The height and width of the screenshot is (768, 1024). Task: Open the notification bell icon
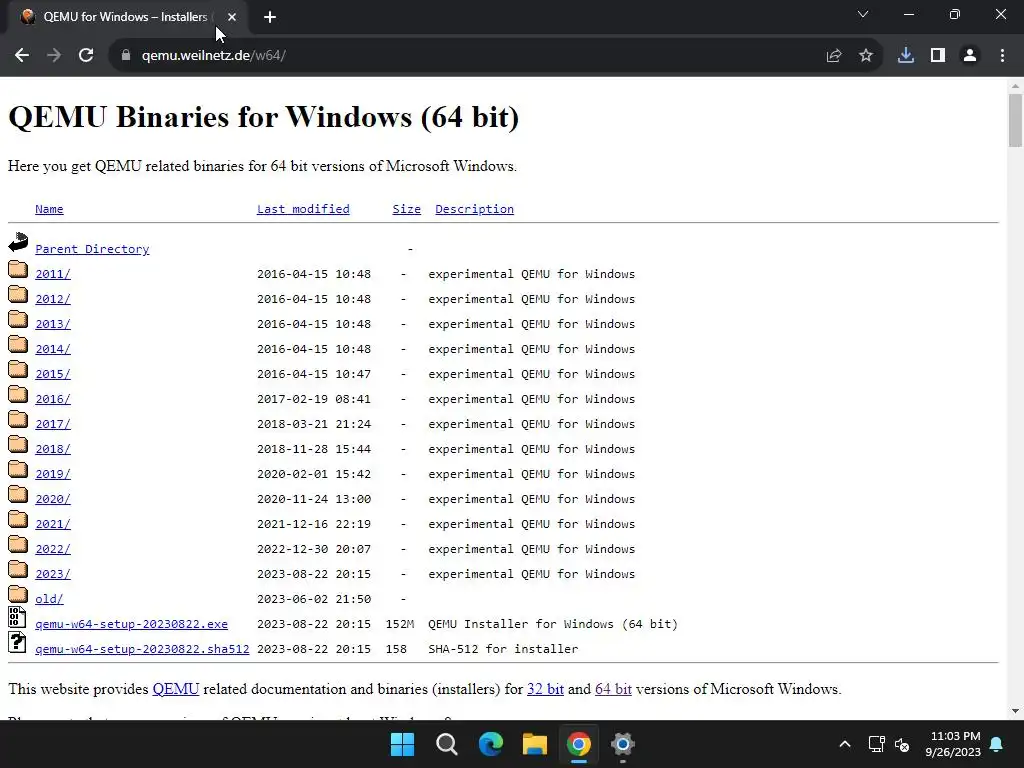997,744
